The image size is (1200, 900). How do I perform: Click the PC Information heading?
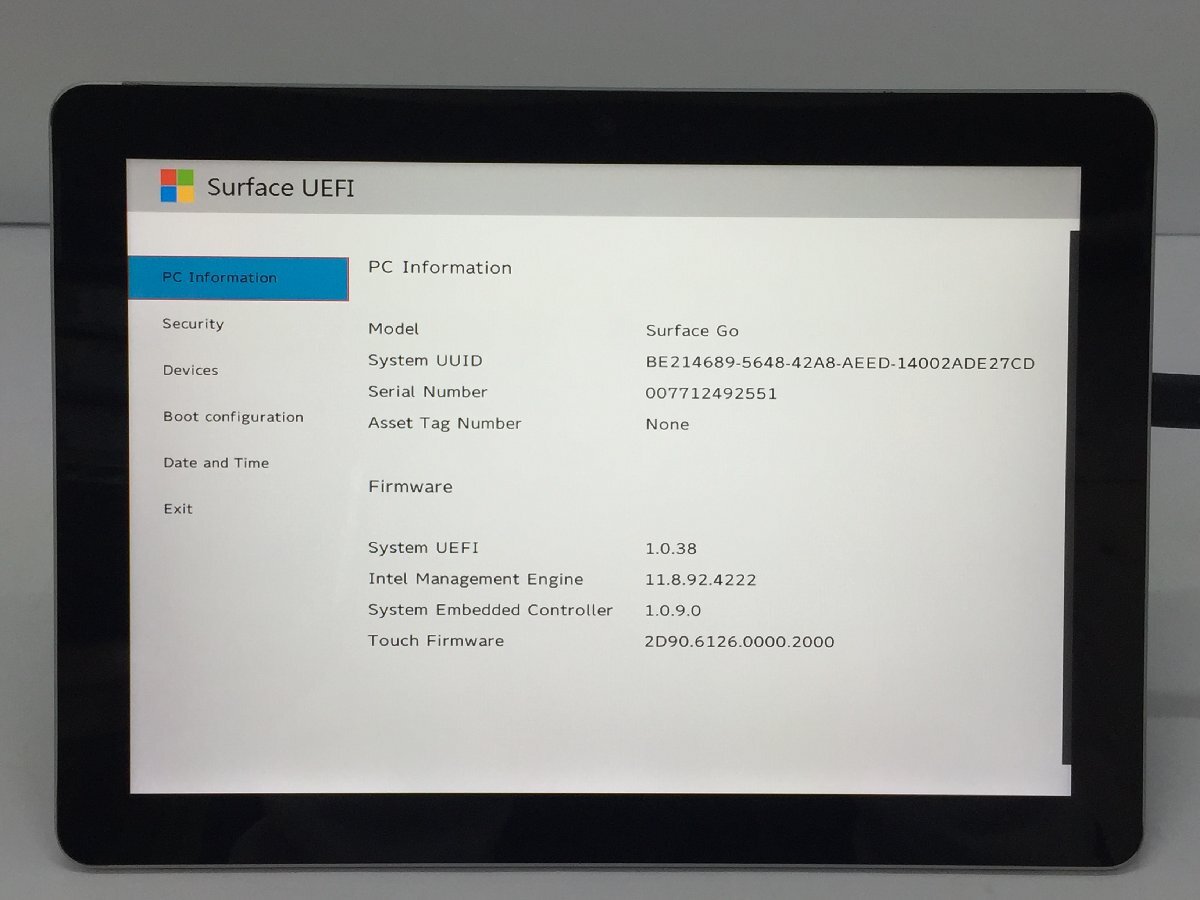tap(440, 268)
